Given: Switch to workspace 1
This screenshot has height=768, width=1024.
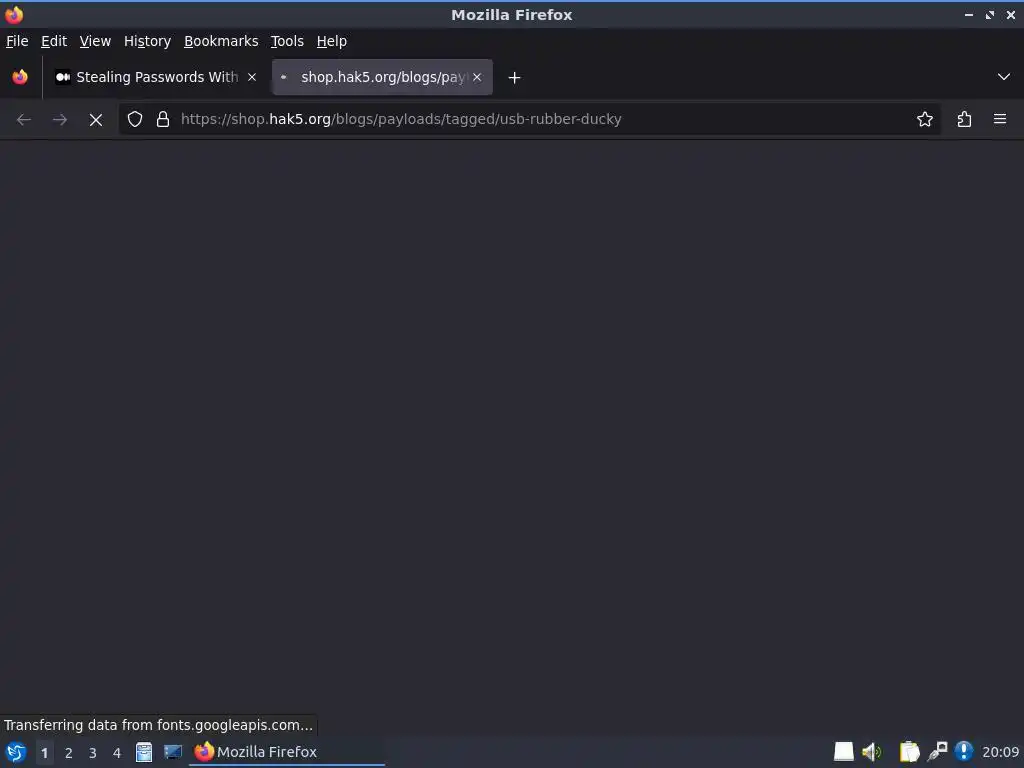Looking at the screenshot, I should (44, 753).
